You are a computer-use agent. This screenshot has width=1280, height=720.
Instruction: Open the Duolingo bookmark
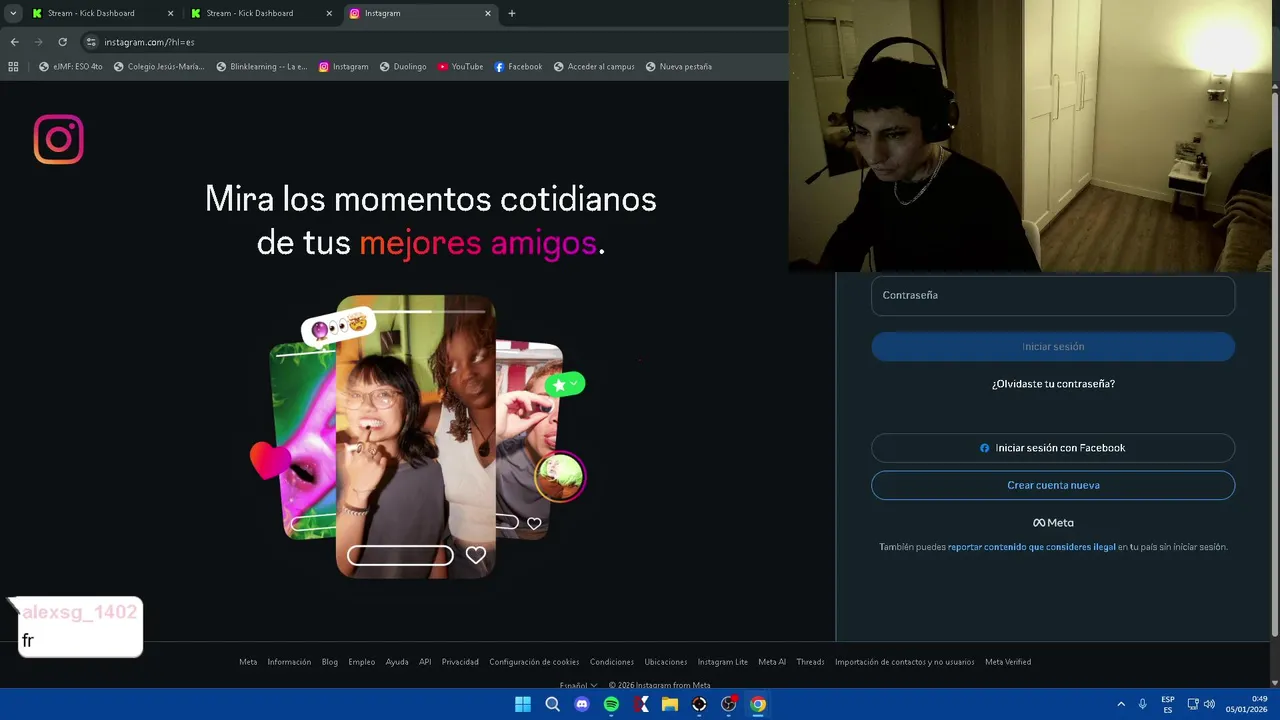pos(403,67)
